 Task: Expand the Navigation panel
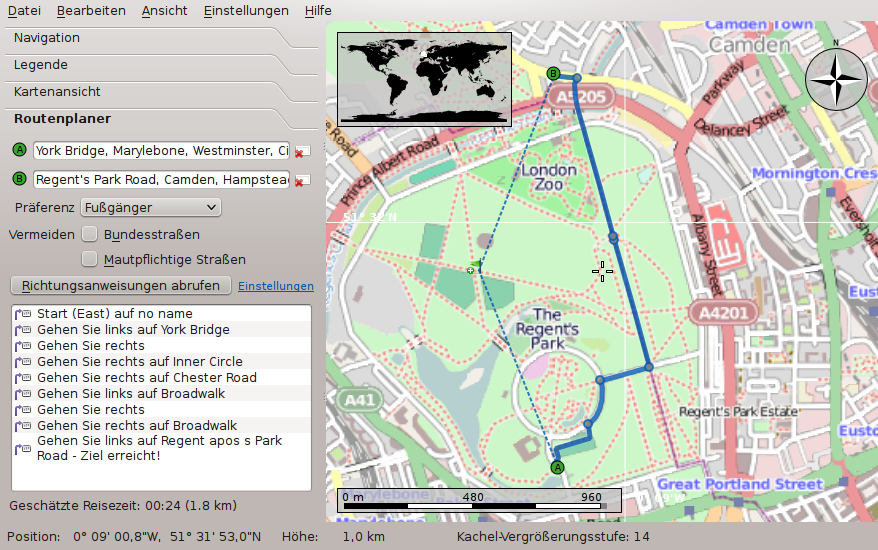point(47,38)
